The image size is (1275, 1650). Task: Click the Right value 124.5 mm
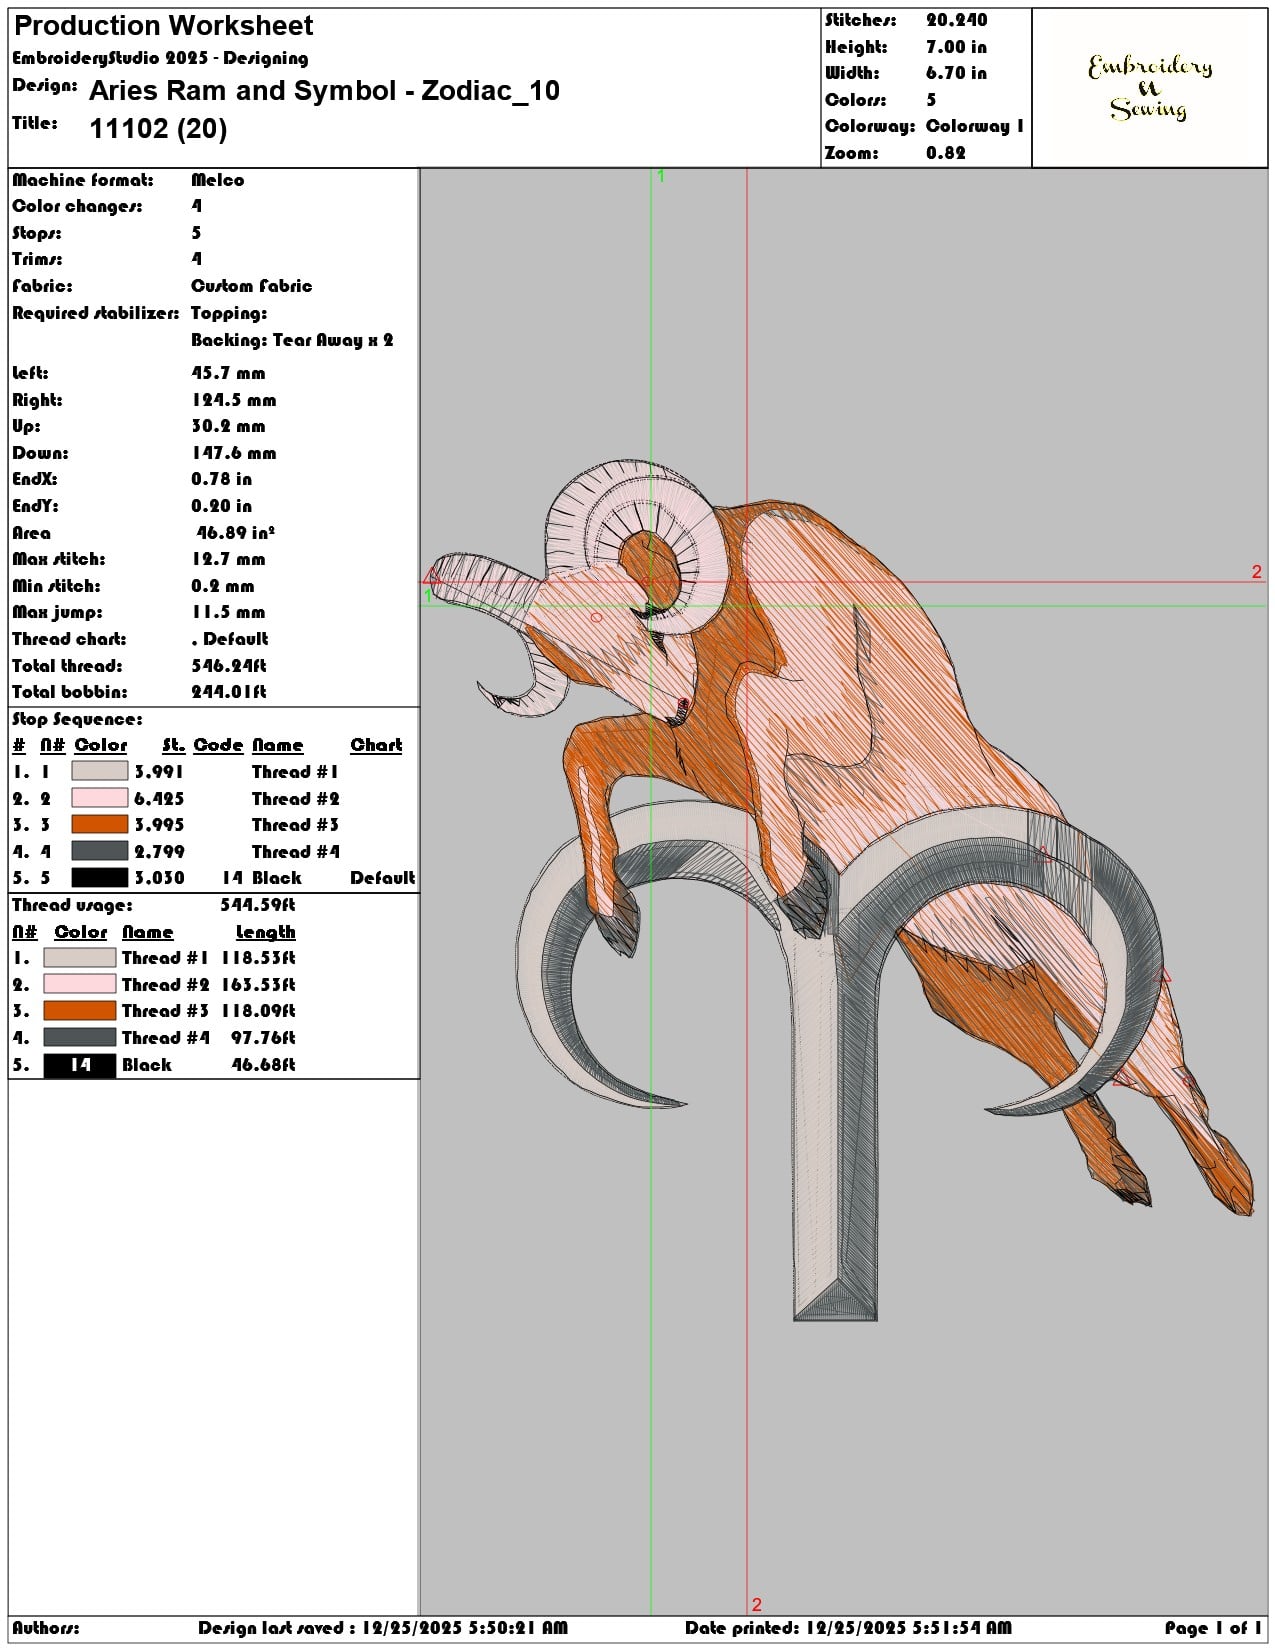[234, 400]
